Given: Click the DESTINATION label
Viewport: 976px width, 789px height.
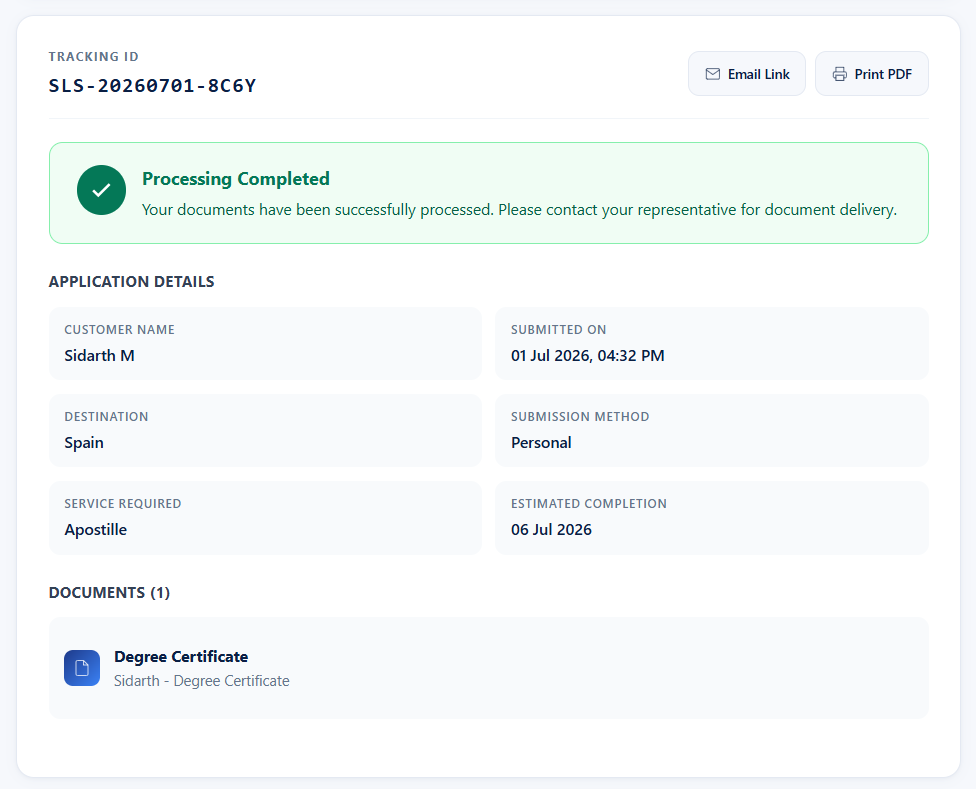Looking at the screenshot, I should coord(106,417).
